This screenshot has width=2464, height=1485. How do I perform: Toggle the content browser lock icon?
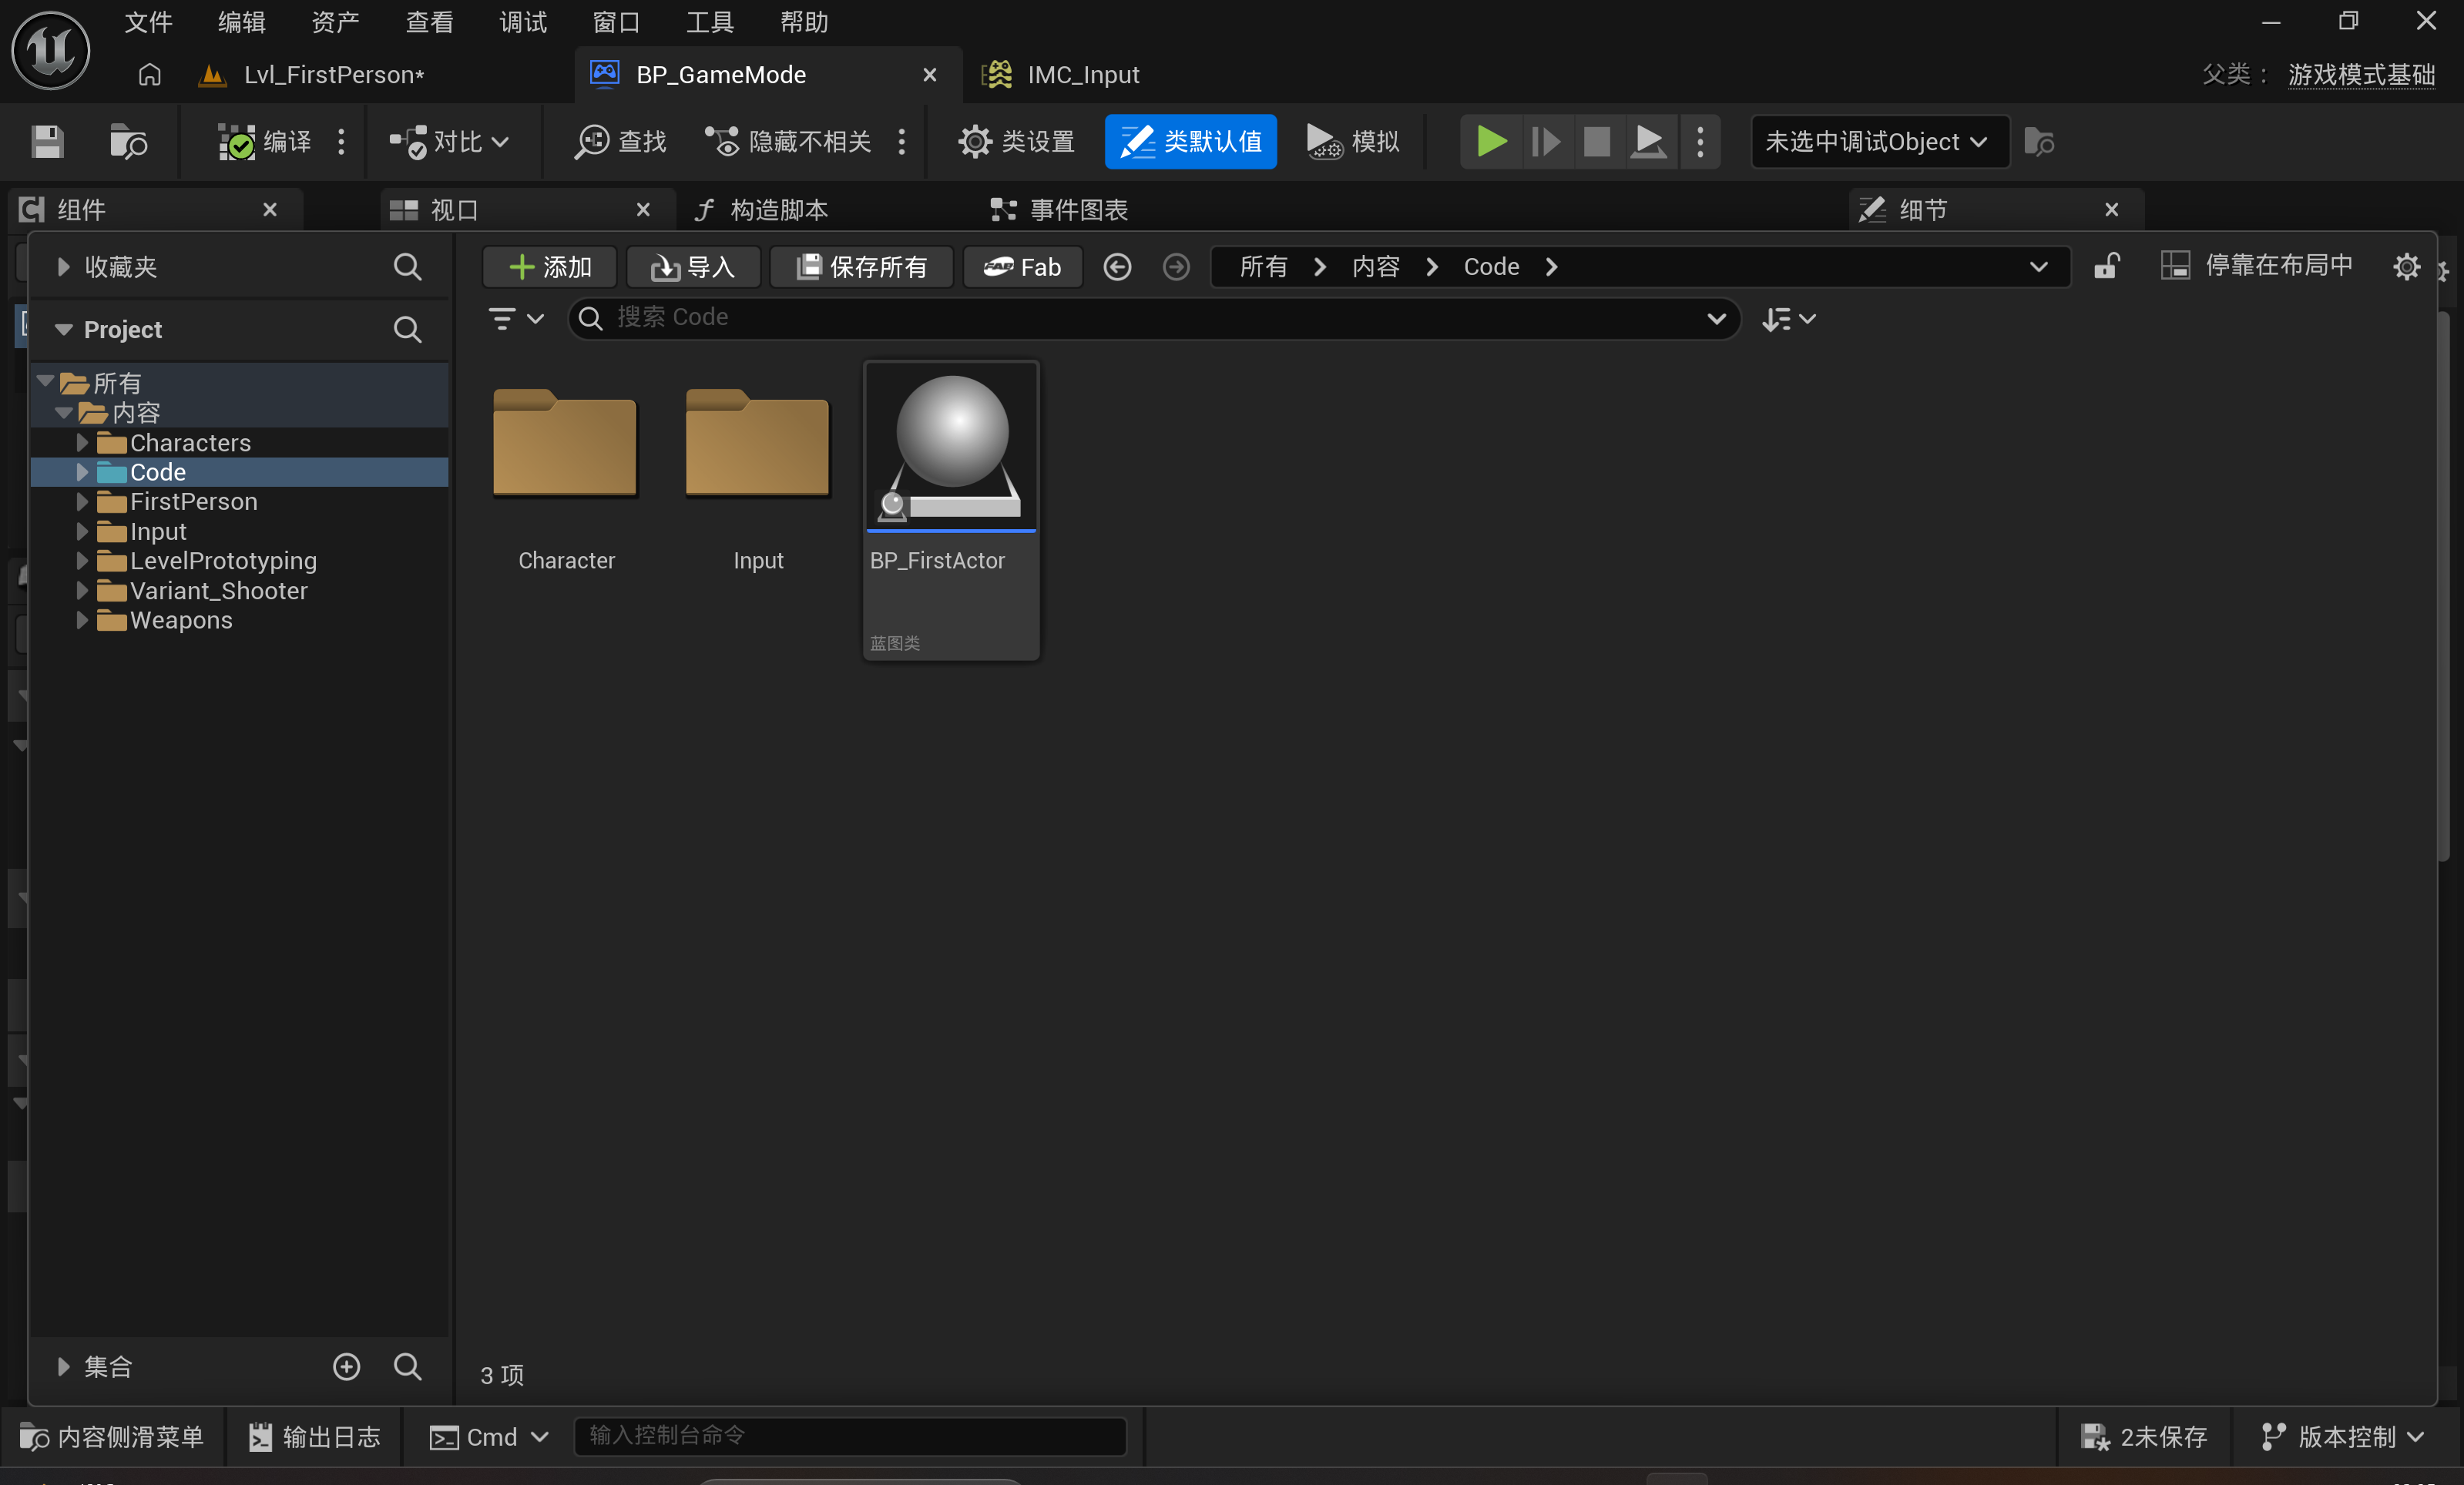point(2107,266)
